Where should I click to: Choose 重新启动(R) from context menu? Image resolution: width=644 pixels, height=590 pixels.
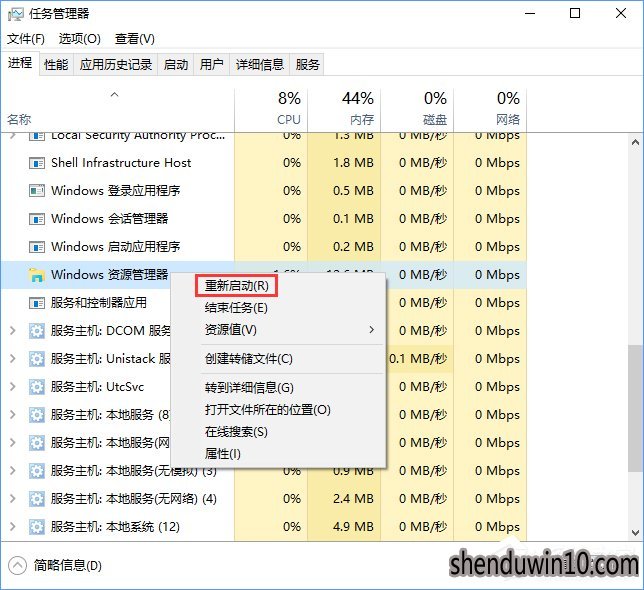click(x=237, y=286)
